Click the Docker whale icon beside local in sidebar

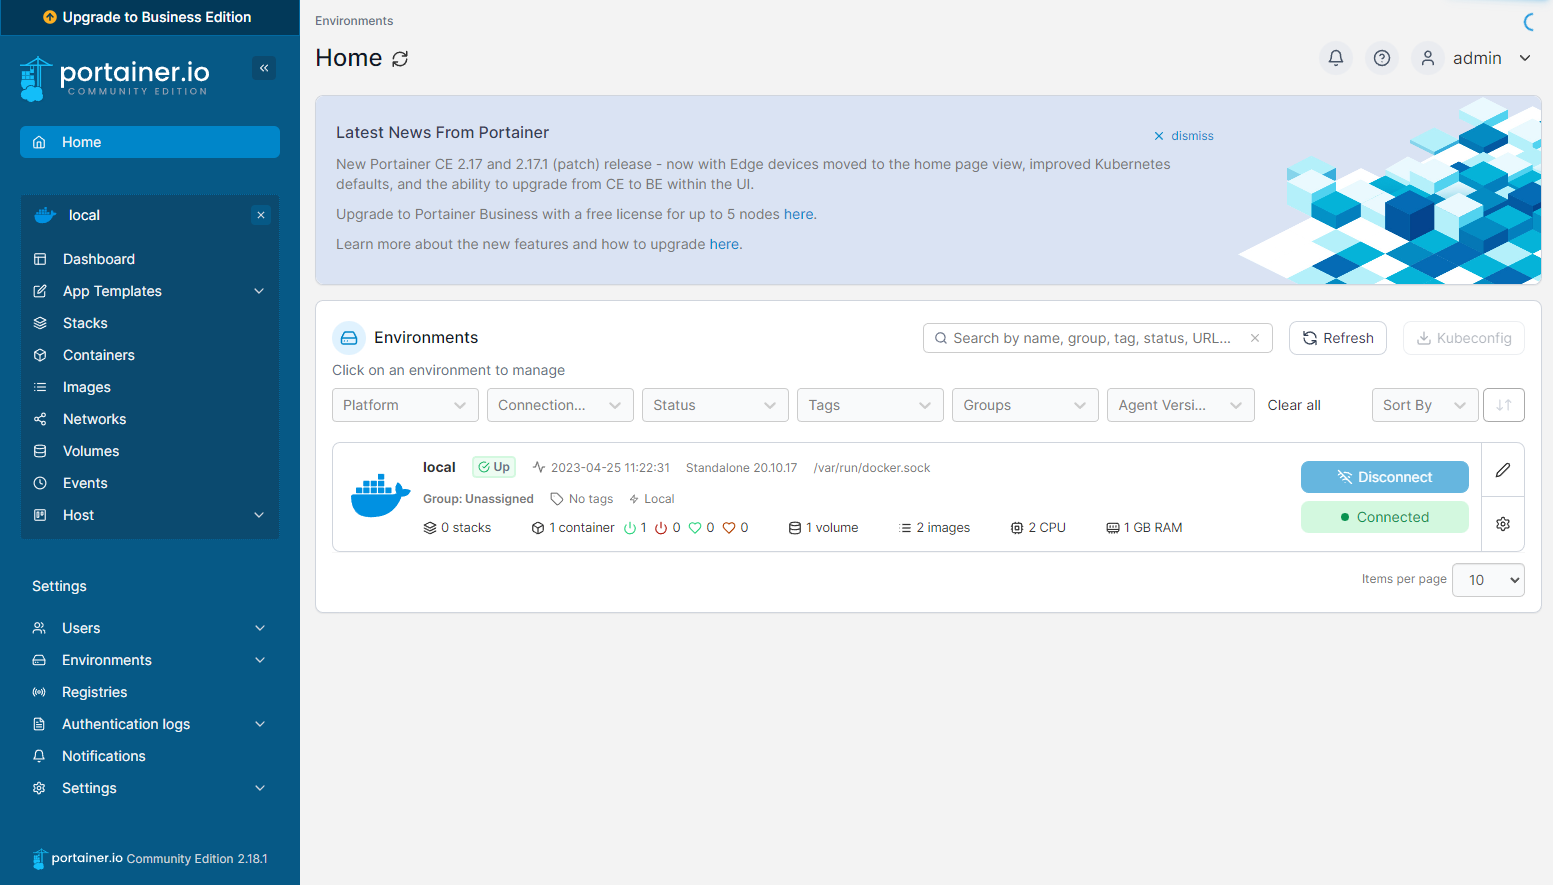pos(45,215)
